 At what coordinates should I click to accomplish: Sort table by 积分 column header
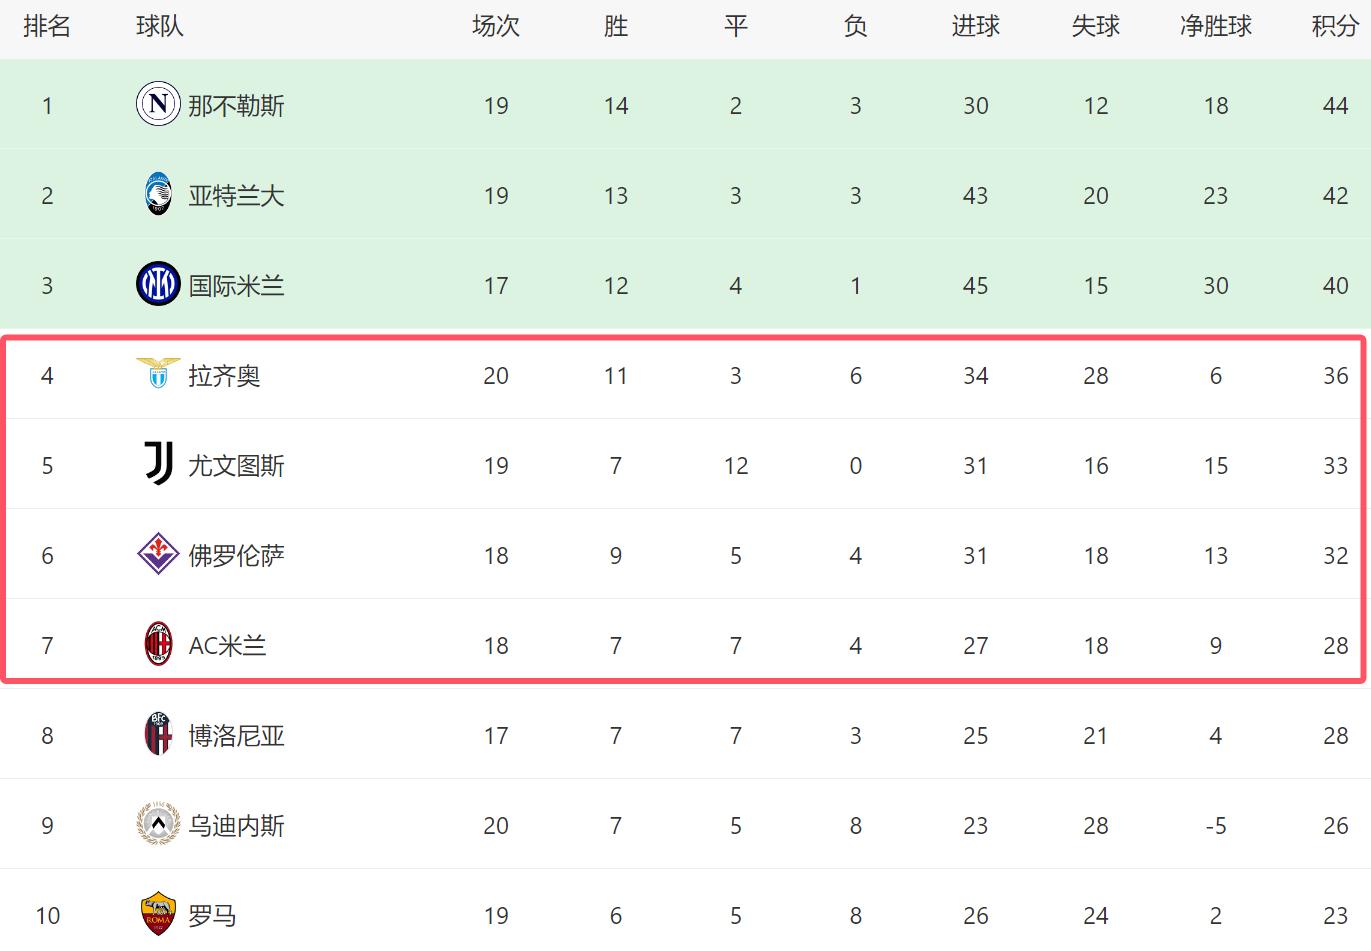pos(1335,27)
